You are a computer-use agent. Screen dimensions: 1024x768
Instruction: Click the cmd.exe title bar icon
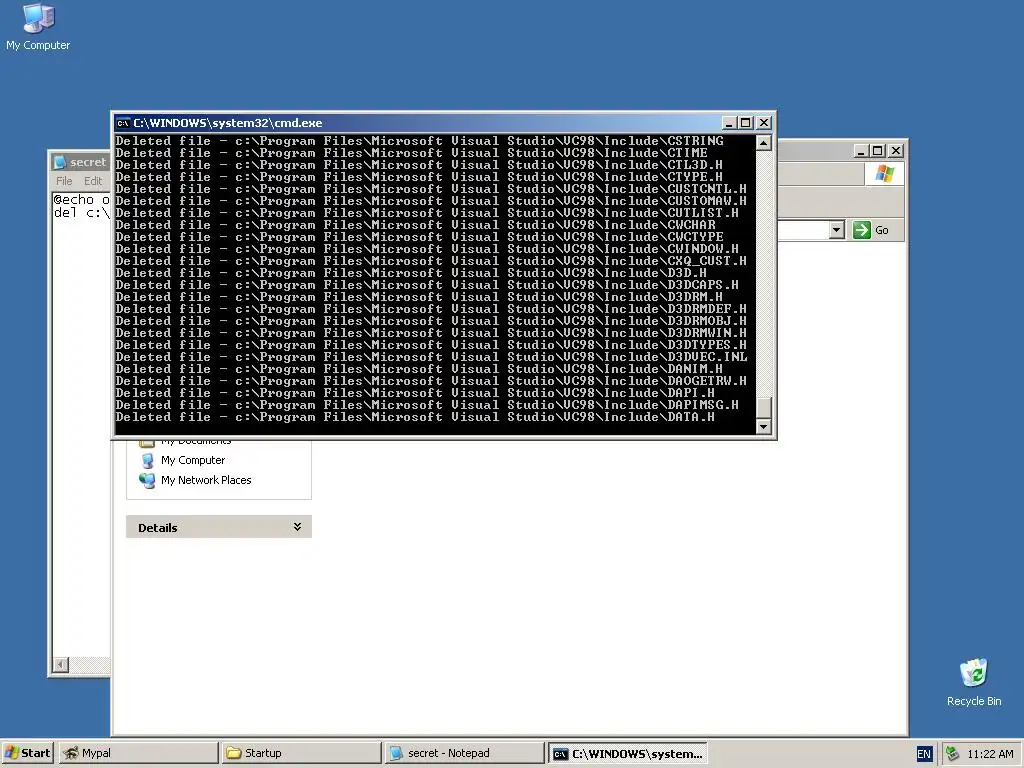tap(123, 123)
